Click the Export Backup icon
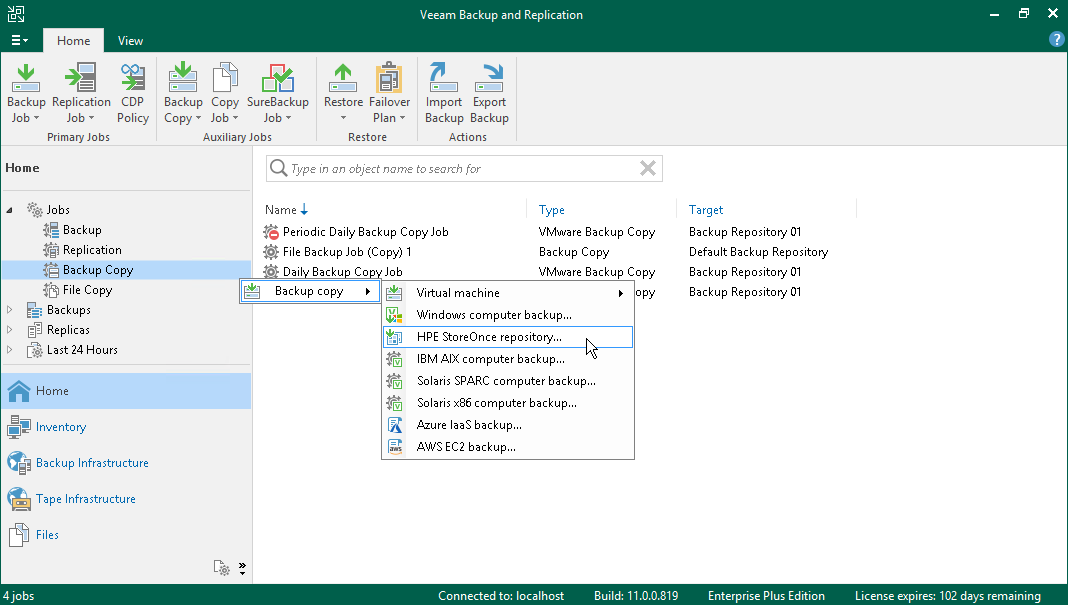 [489, 78]
